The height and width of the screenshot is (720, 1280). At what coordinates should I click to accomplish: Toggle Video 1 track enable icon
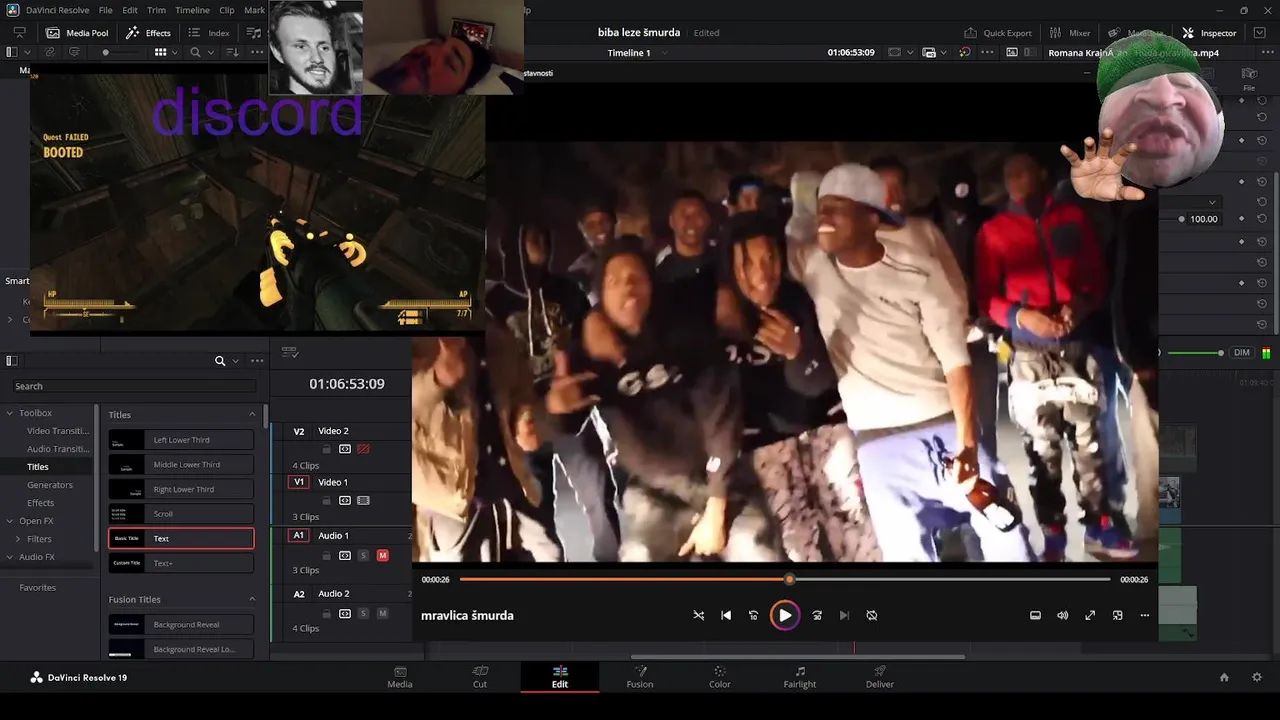[363, 500]
